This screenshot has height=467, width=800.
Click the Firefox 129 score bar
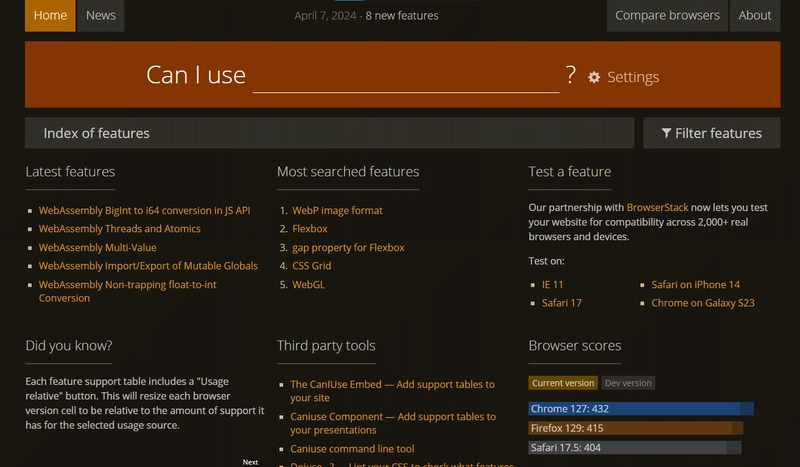[x=636, y=428]
